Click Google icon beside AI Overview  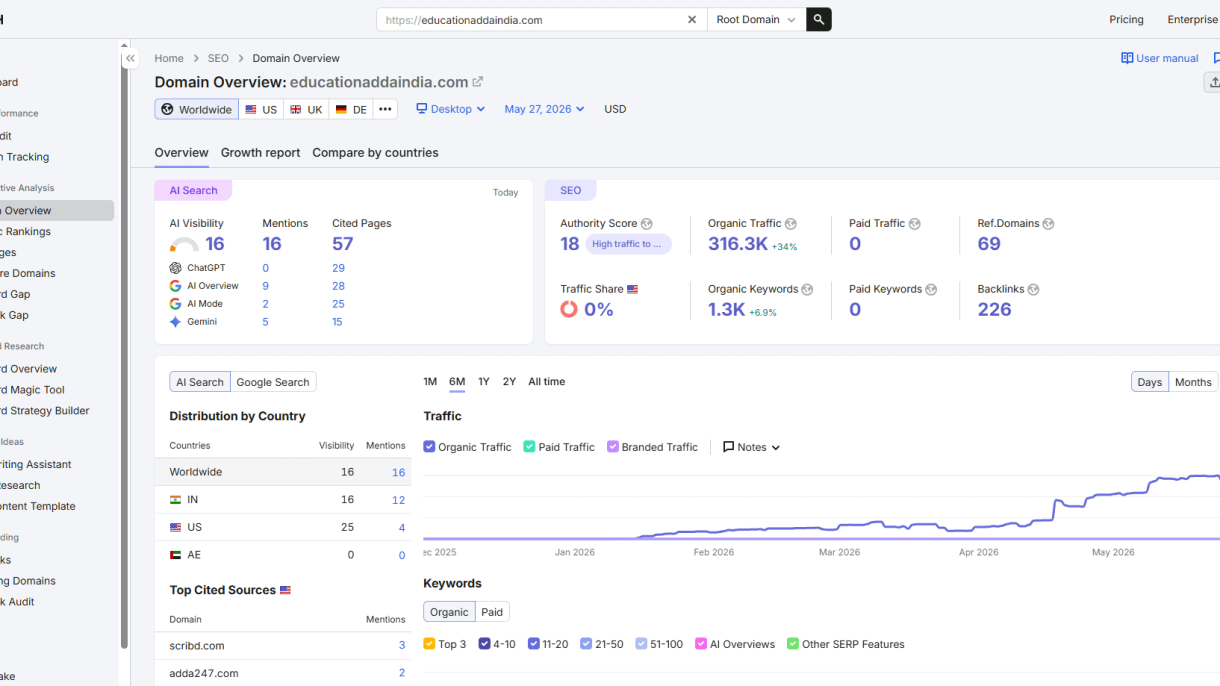pos(175,286)
